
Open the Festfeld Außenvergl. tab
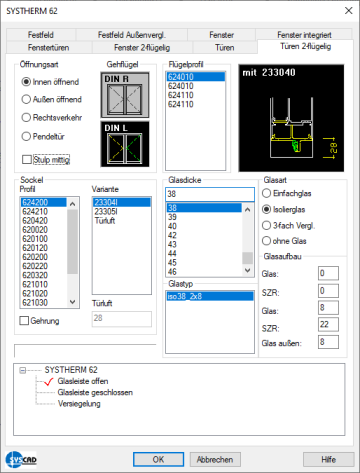131,35
